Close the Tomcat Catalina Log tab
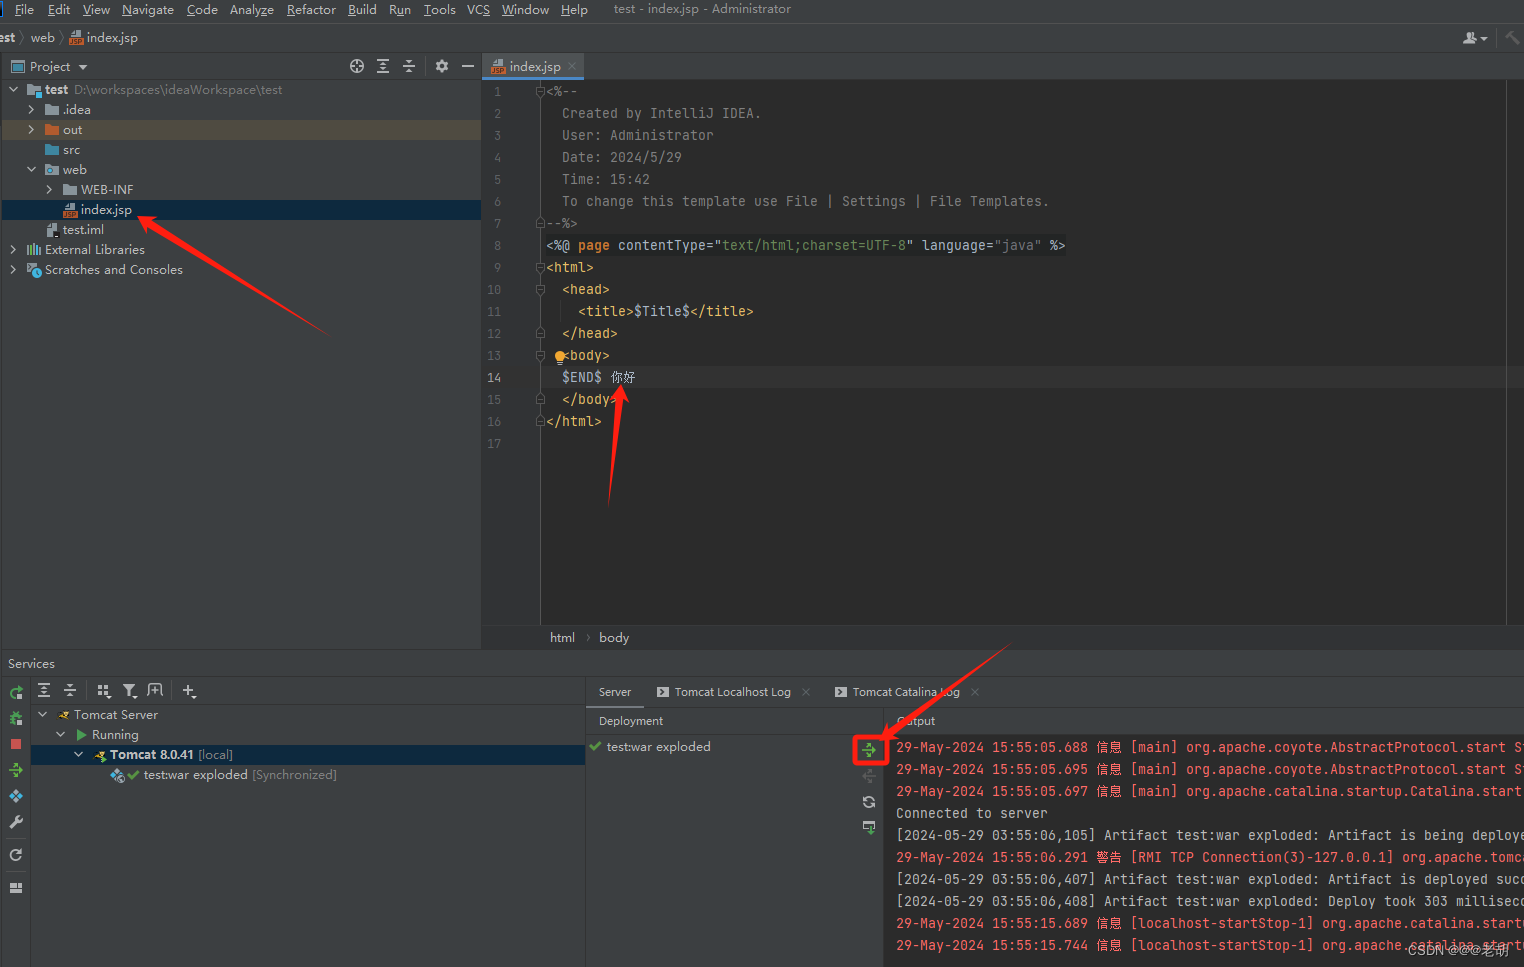This screenshot has height=967, width=1524. pos(975,692)
